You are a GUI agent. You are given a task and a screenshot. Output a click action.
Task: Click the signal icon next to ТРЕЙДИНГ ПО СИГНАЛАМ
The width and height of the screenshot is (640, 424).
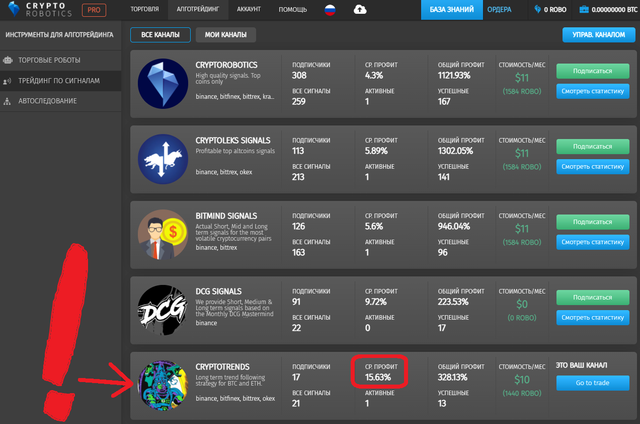coord(7,81)
